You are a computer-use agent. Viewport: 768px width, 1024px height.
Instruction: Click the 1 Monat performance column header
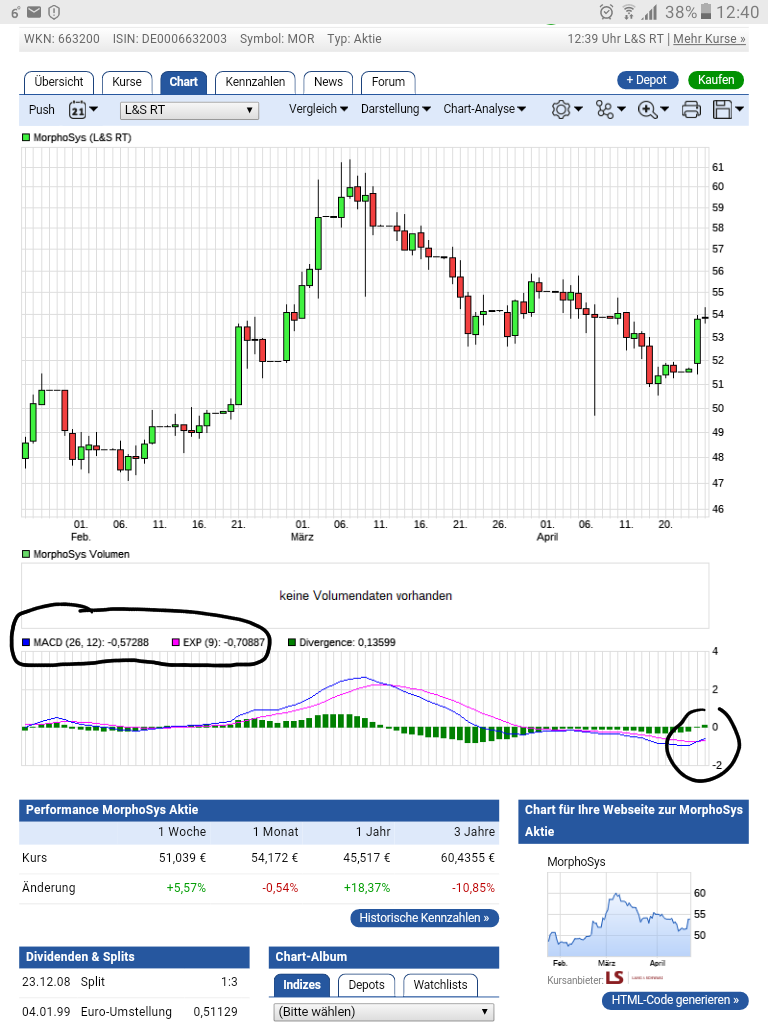click(x=276, y=832)
